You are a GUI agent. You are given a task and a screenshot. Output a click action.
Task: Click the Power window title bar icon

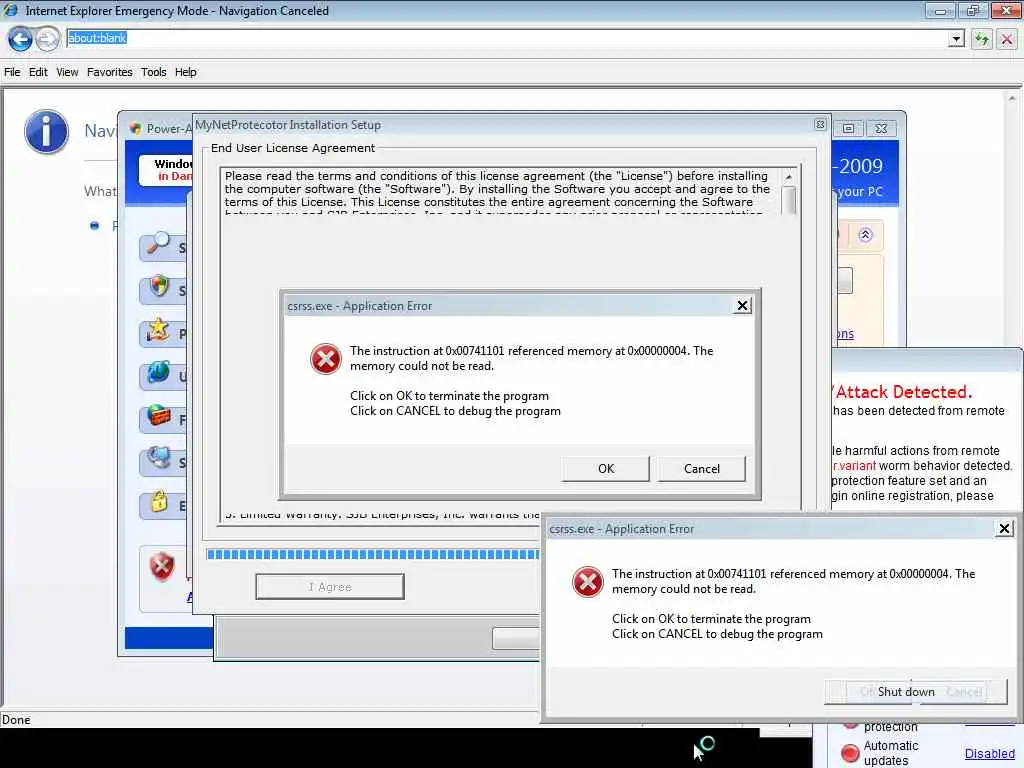[x=135, y=129]
